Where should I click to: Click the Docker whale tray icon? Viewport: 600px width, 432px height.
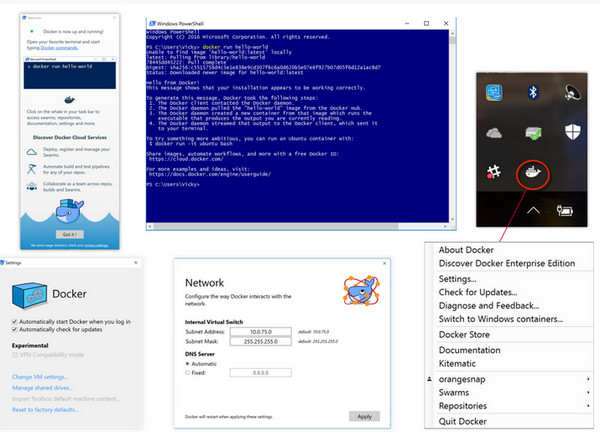pyautogui.click(x=533, y=172)
